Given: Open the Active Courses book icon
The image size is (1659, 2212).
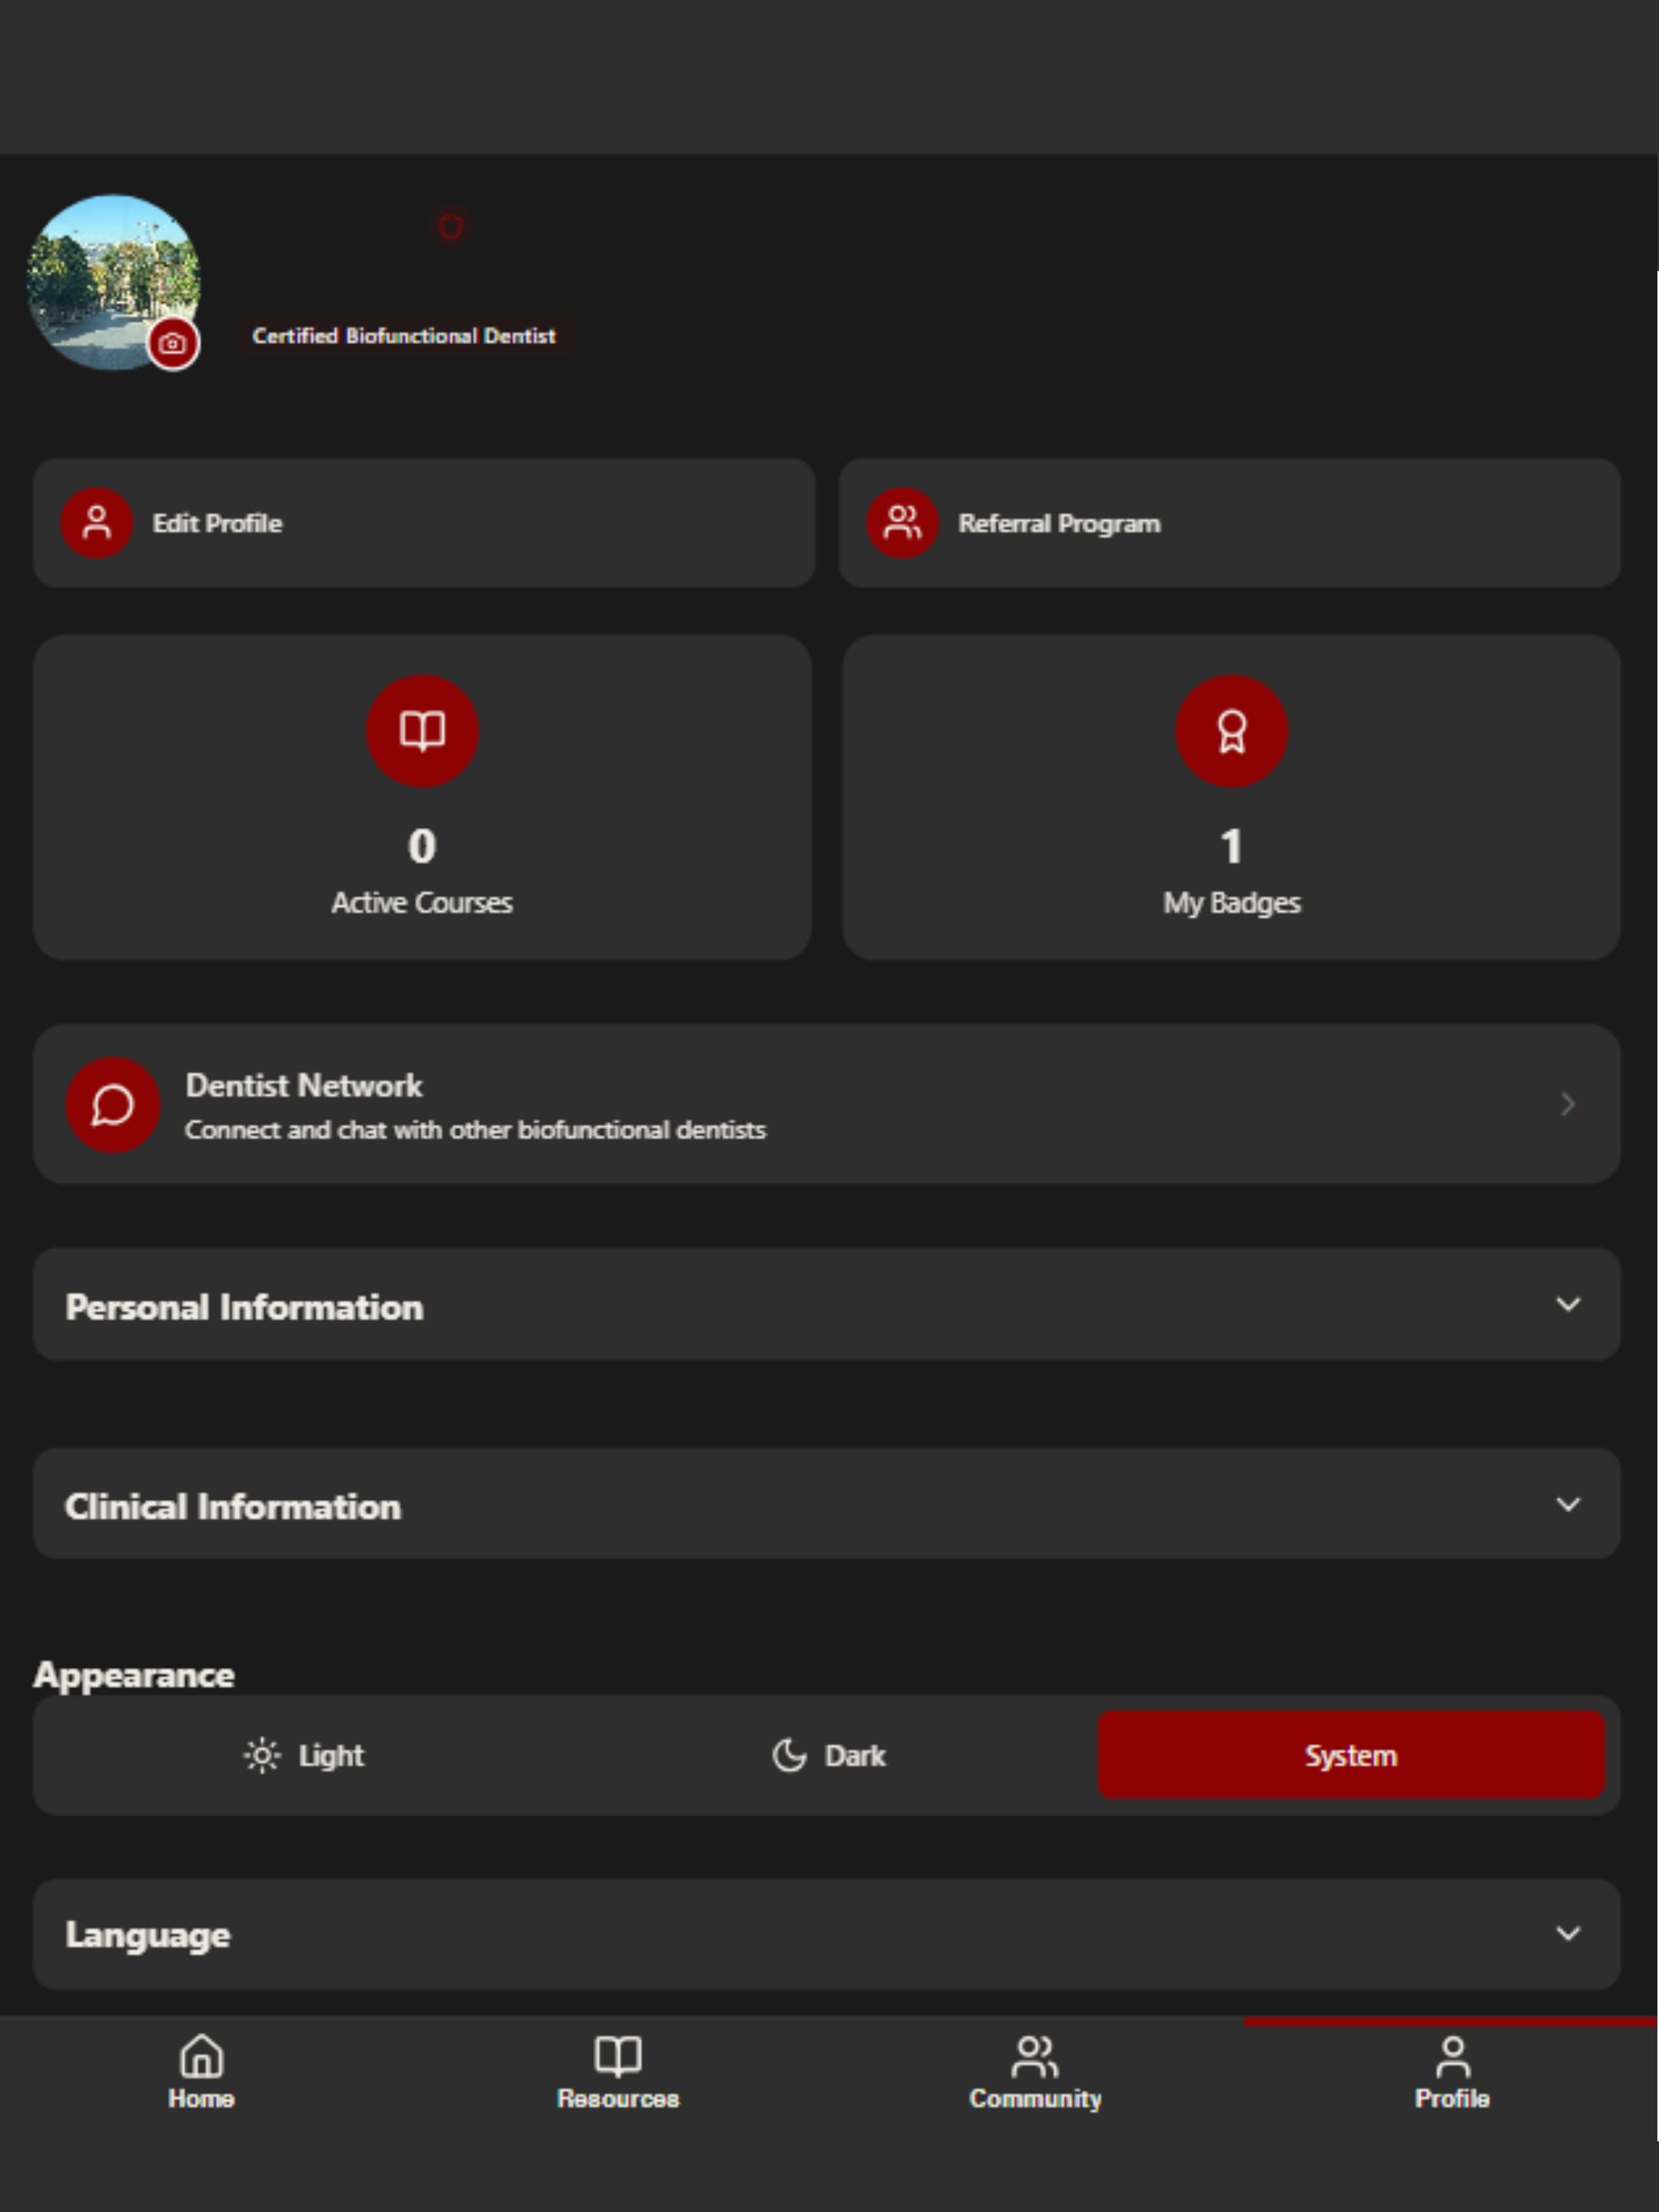Looking at the screenshot, I should (422, 731).
